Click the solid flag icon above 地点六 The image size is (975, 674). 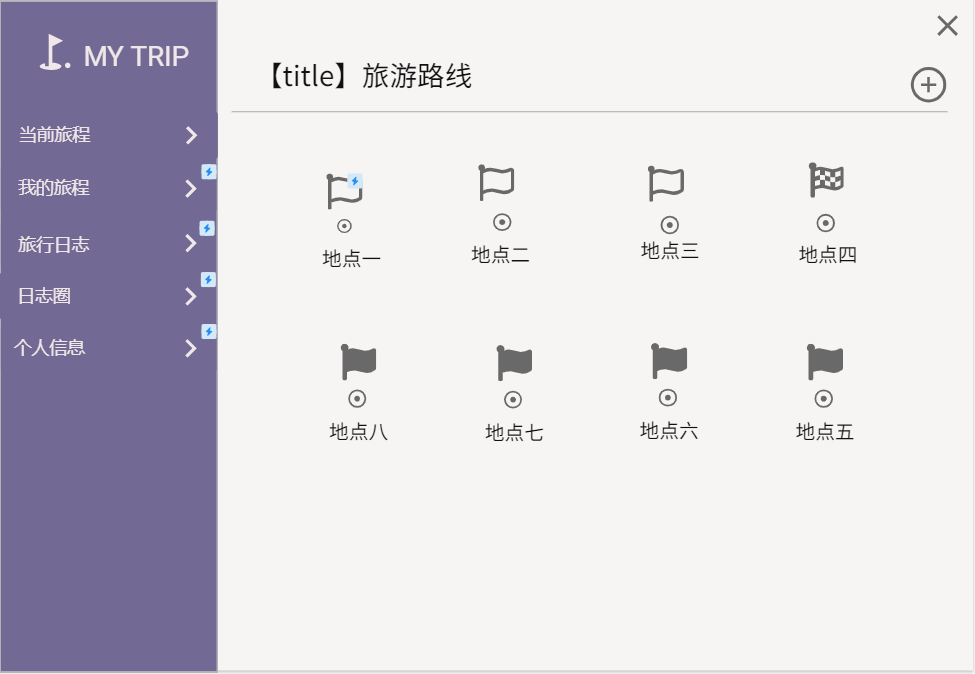669,361
